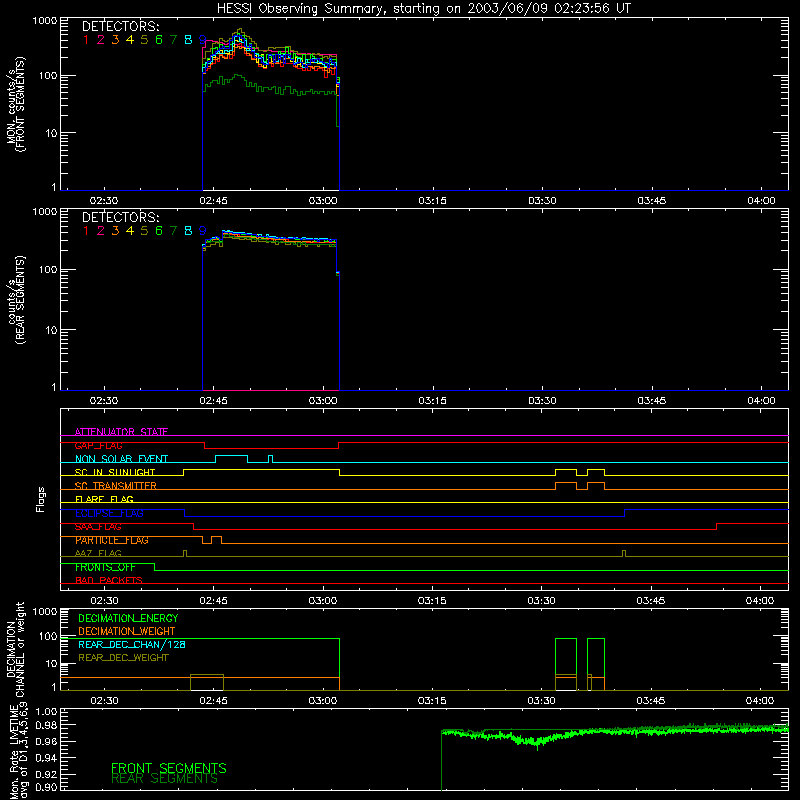Click 03:45 tick label under flags plot
The width and height of the screenshot is (800, 800).
point(651,601)
